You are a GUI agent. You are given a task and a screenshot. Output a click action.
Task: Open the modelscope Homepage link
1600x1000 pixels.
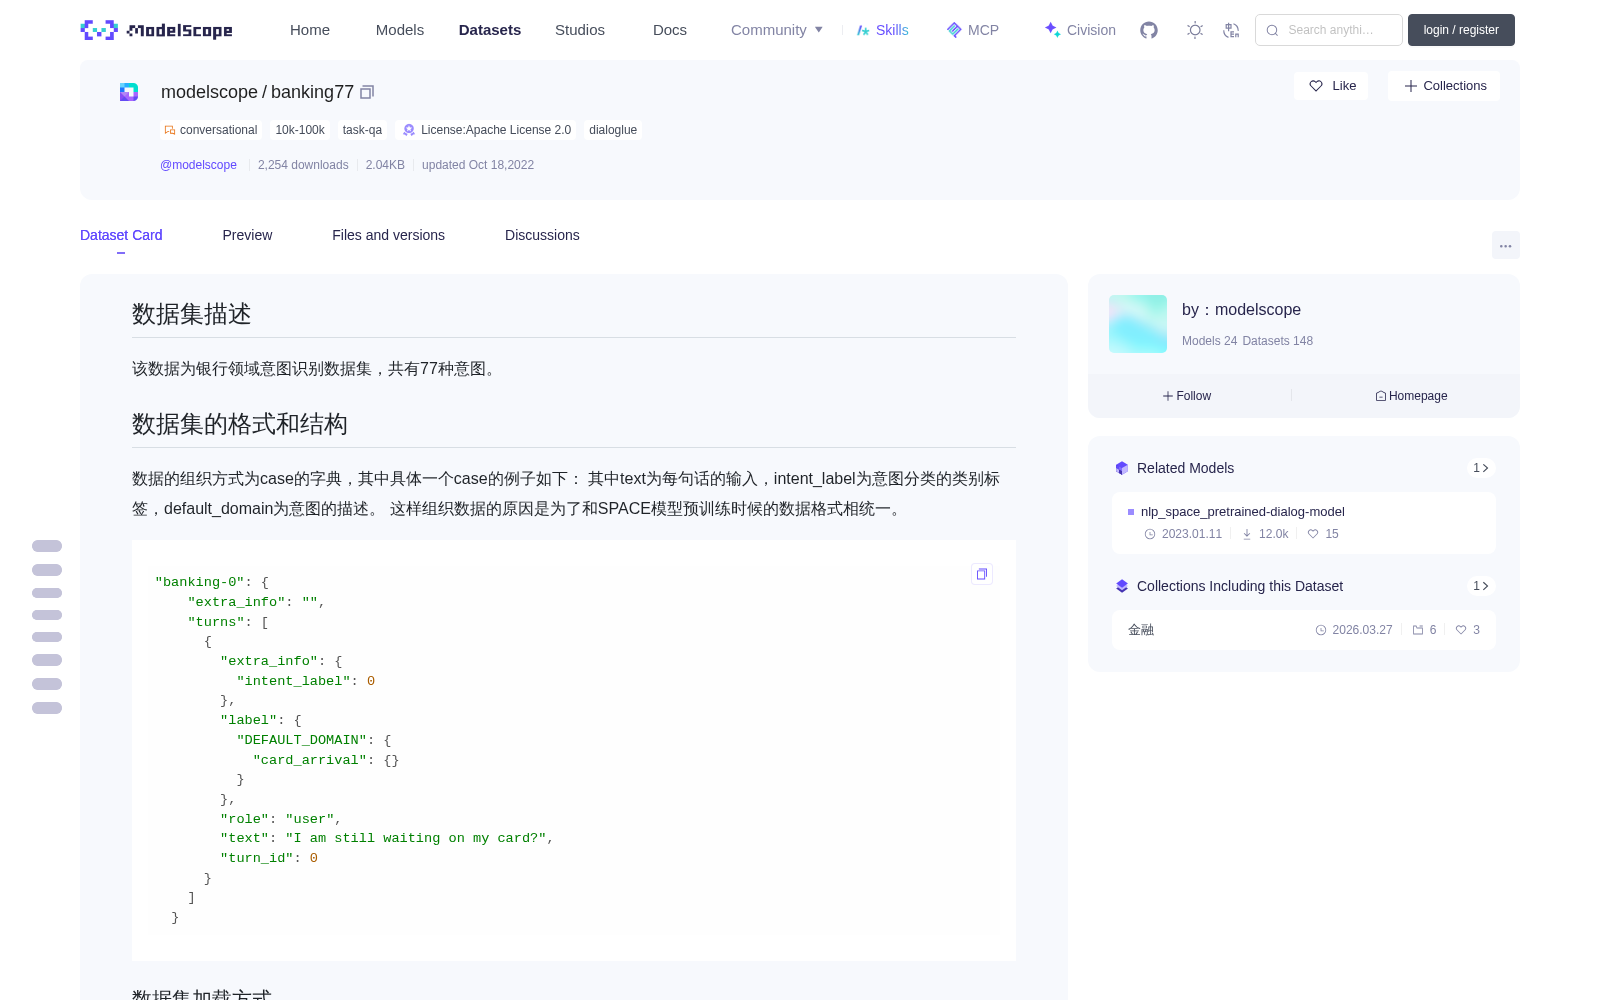pyautogui.click(x=1411, y=396)
